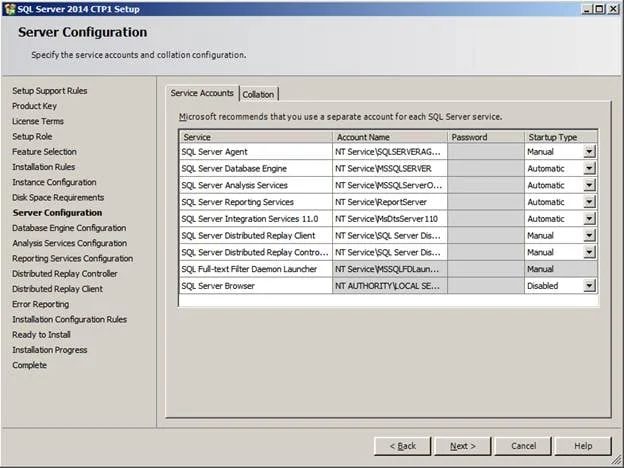Click the SQL Server Browser service cell
Image resolution: width=624 pixels, height=468 pixels.
256,286
